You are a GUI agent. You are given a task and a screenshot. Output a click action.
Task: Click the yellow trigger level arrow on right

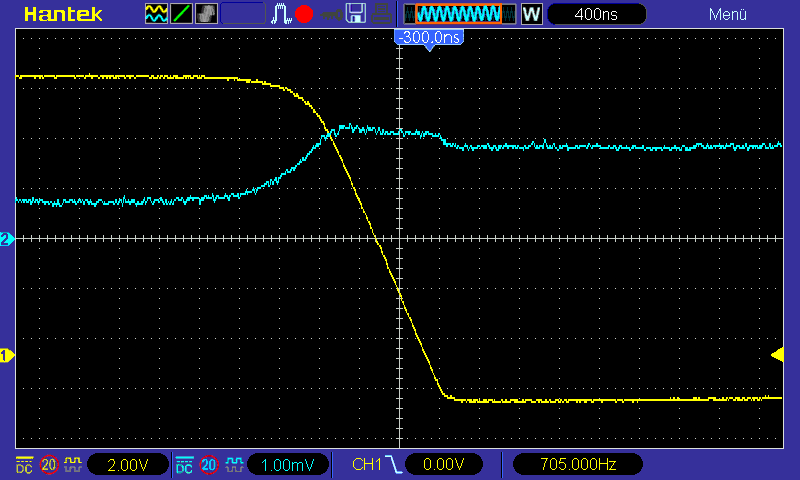(x=777, y=355)
